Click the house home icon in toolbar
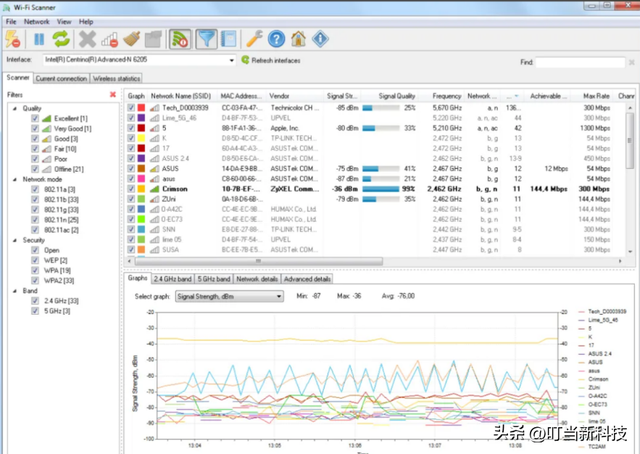The image size is (640, 454). coord(299,39)
